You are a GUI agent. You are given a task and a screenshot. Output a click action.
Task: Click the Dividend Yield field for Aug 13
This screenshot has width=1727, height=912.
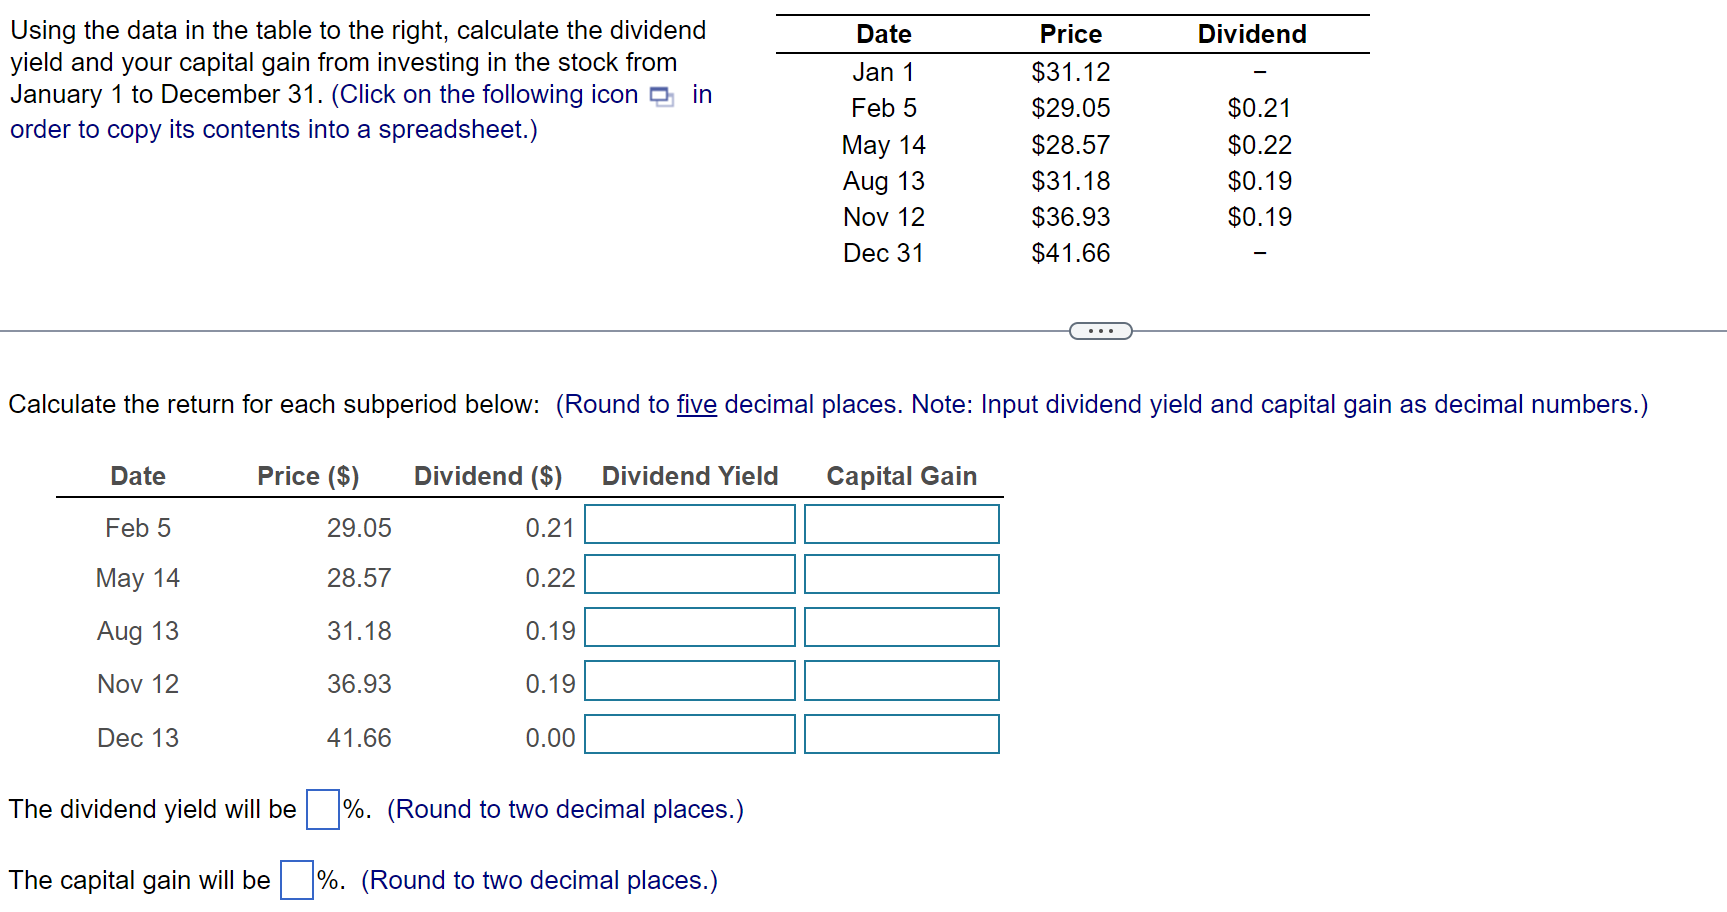tap(688, 629)
